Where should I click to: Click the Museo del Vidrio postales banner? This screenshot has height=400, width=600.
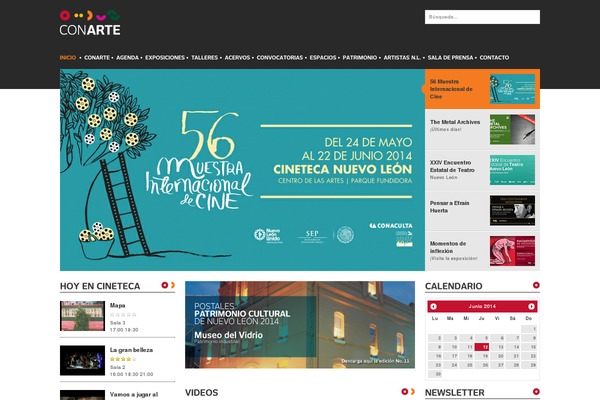point(300,325)
